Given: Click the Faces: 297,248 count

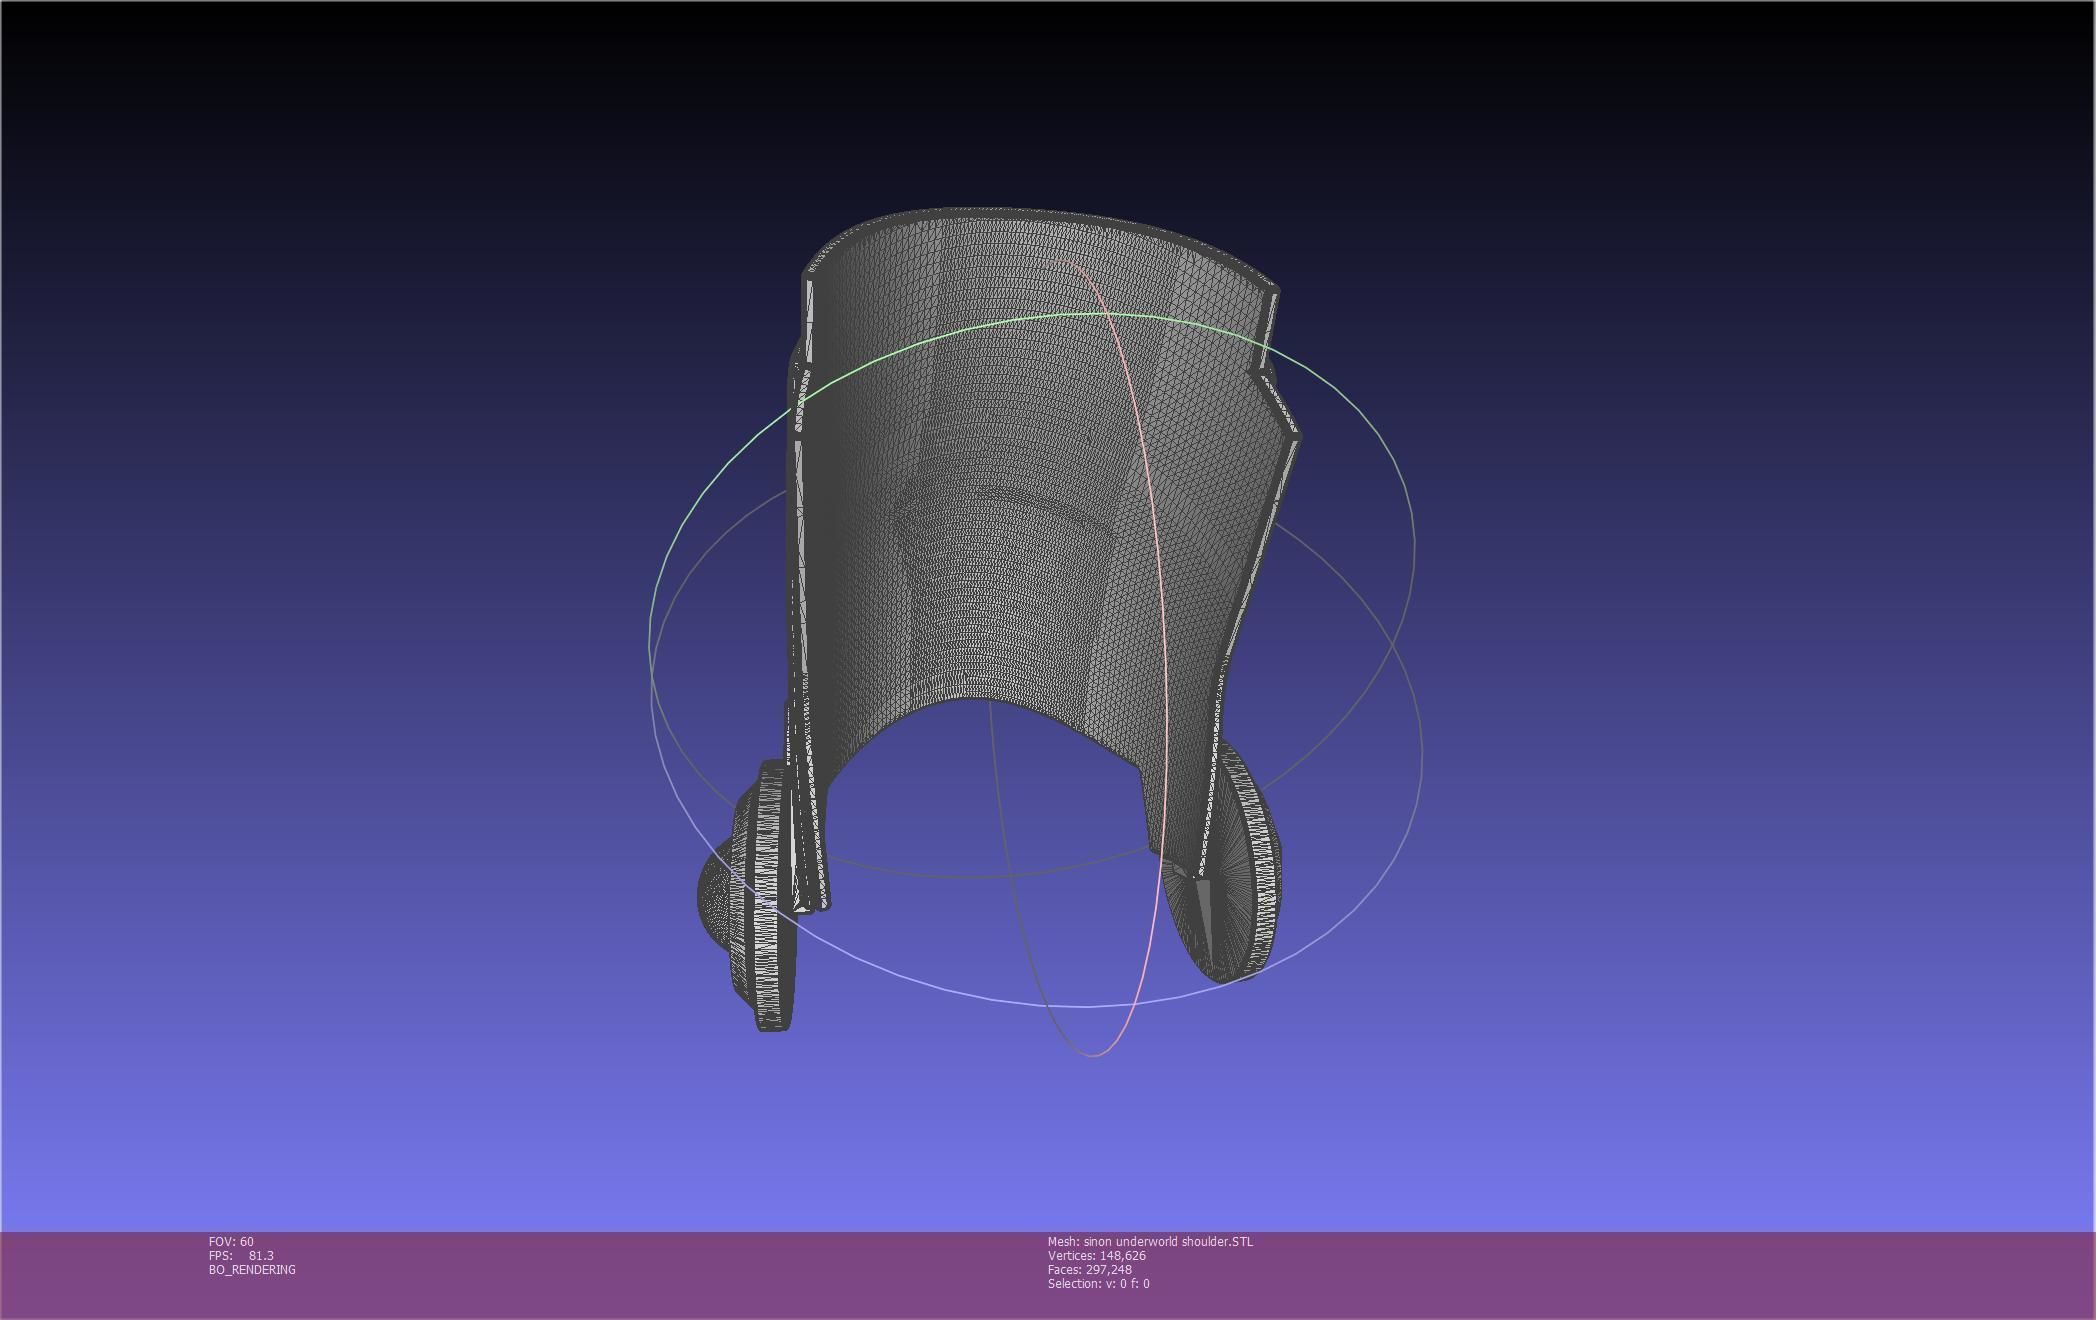Looking at the screenshot, I should pos(1090,1270).
